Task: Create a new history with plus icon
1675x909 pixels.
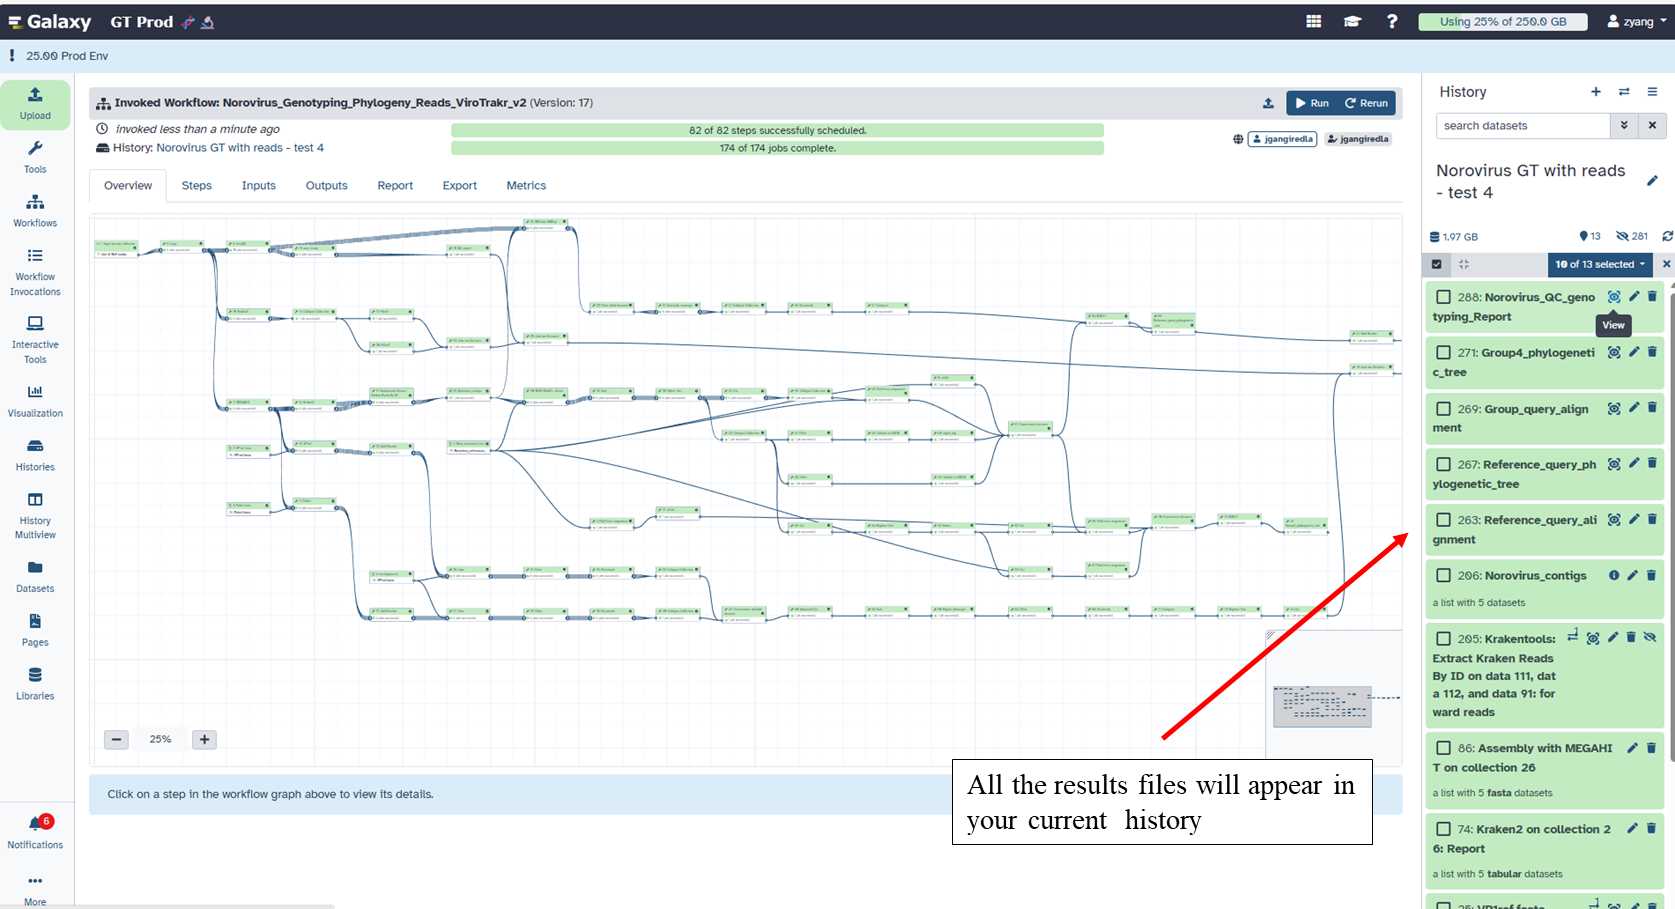Action: pyautogui.click(x=1596, y=92)
